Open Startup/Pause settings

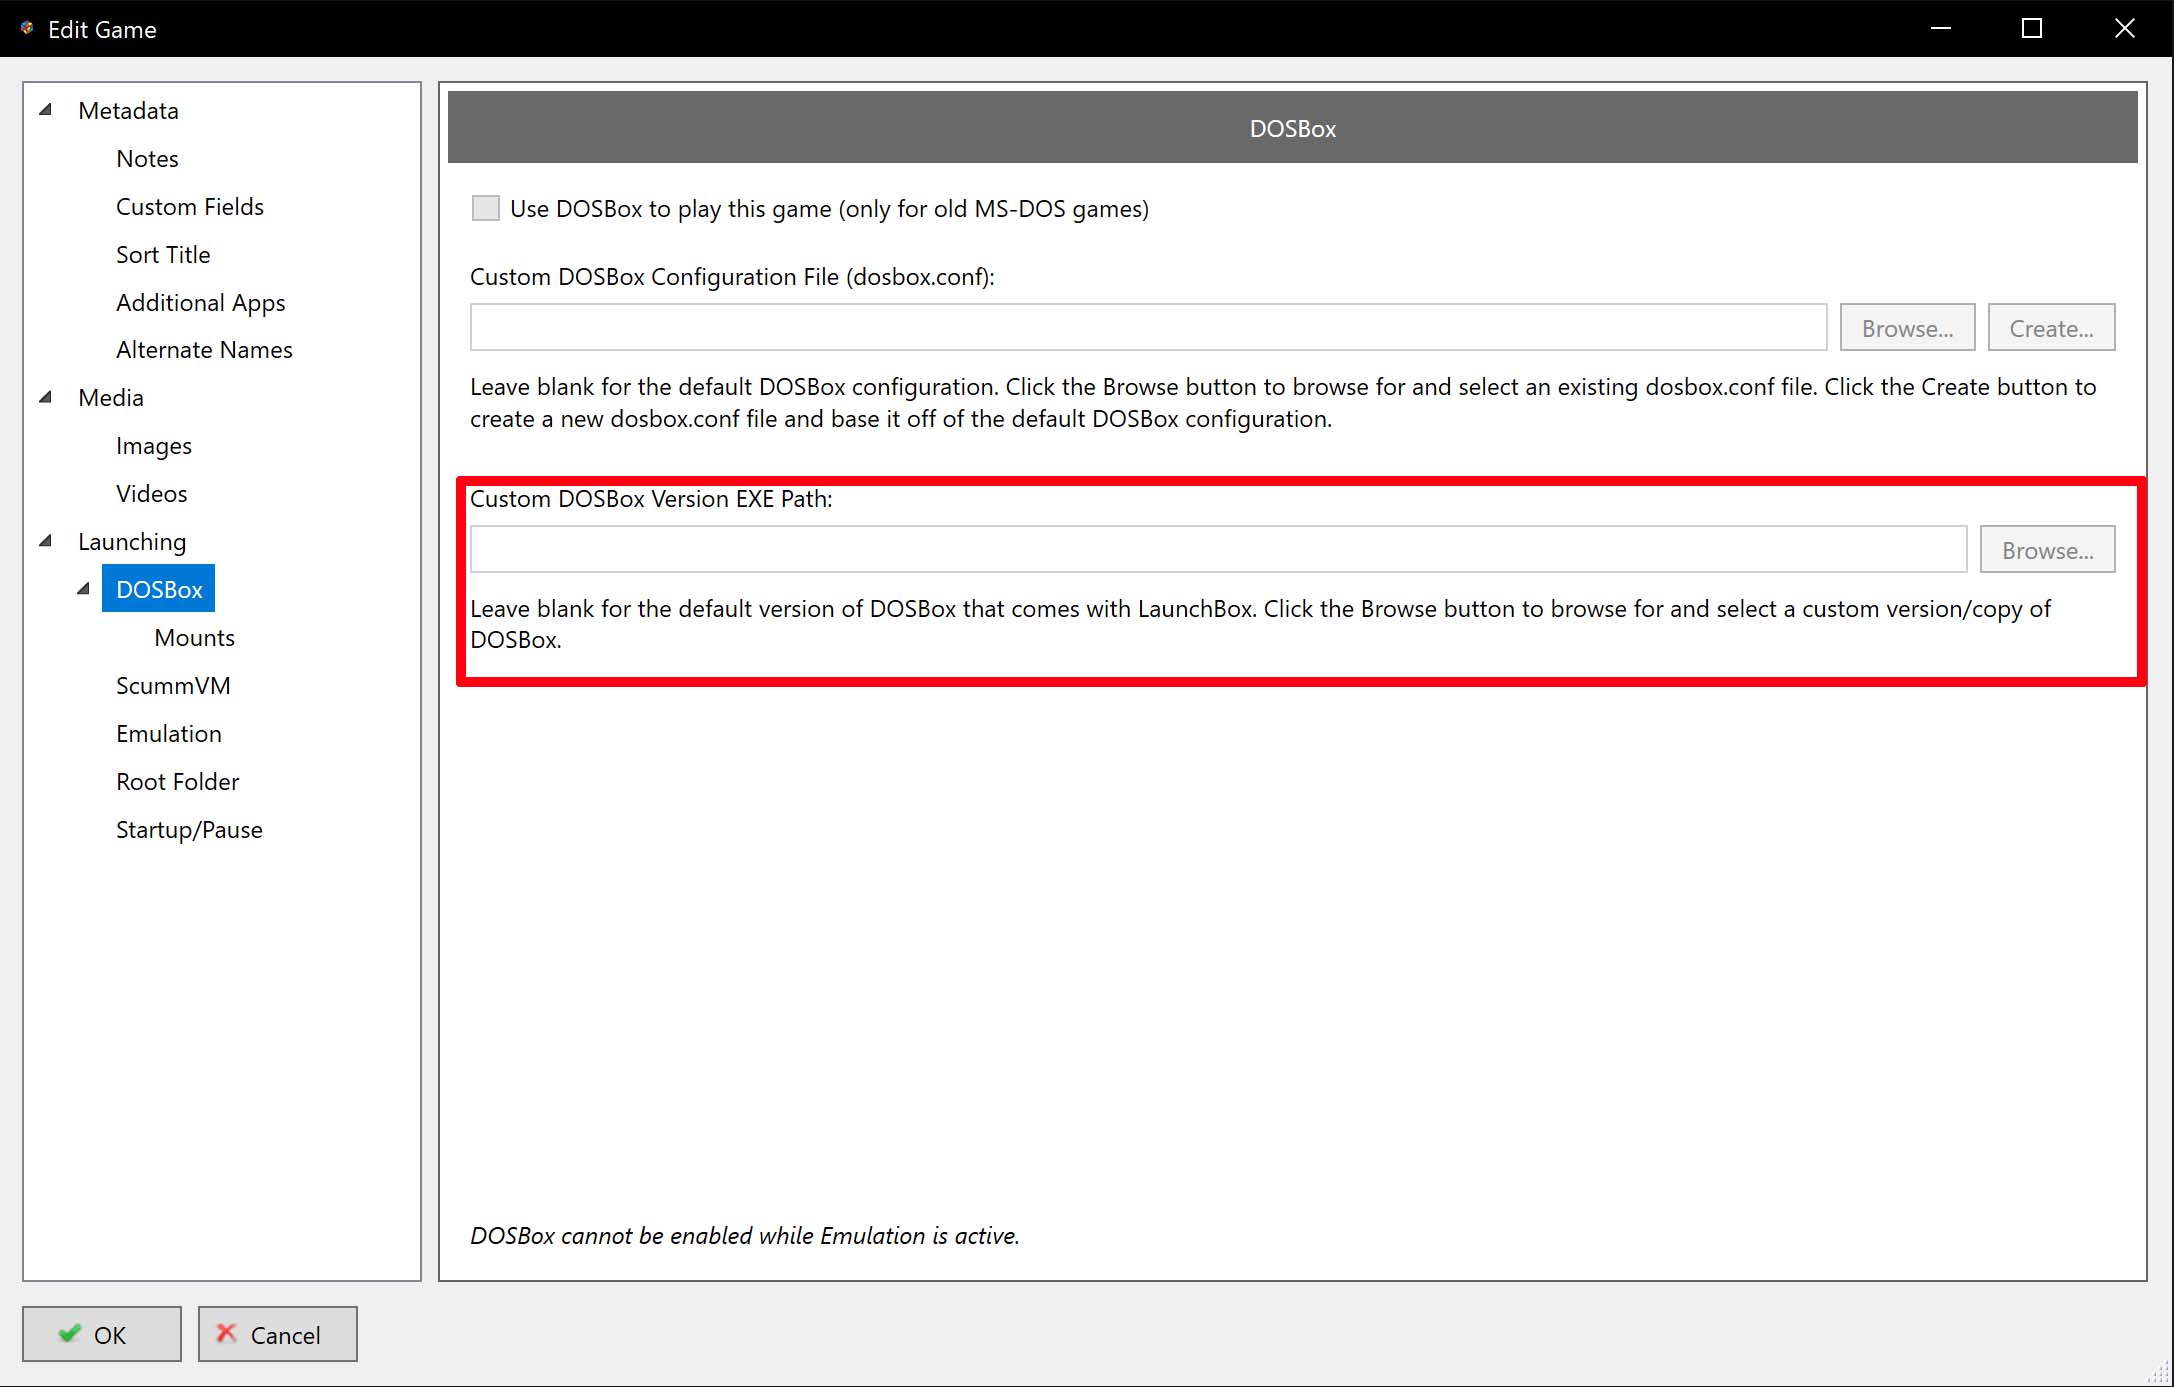189,830
